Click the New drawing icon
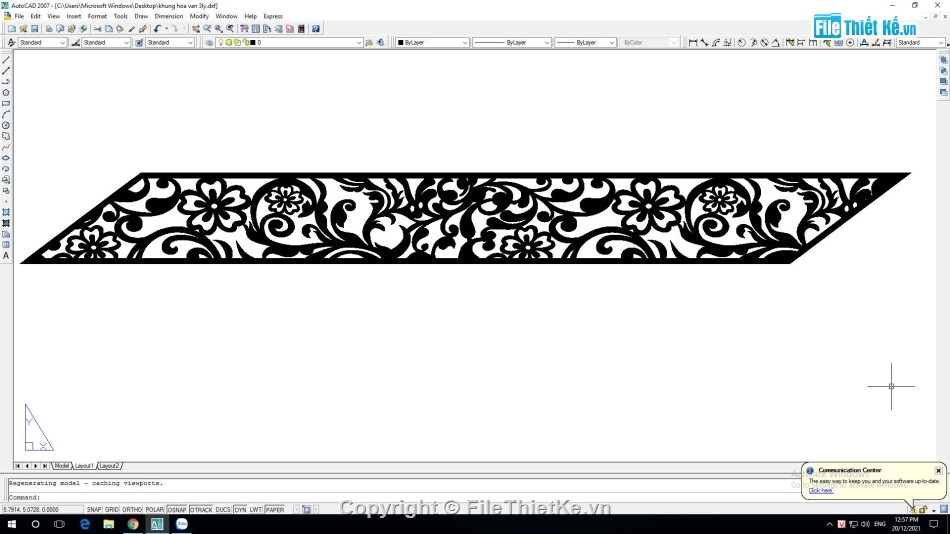The height and width of the screenshot is (534, 950). coord(12,28)
